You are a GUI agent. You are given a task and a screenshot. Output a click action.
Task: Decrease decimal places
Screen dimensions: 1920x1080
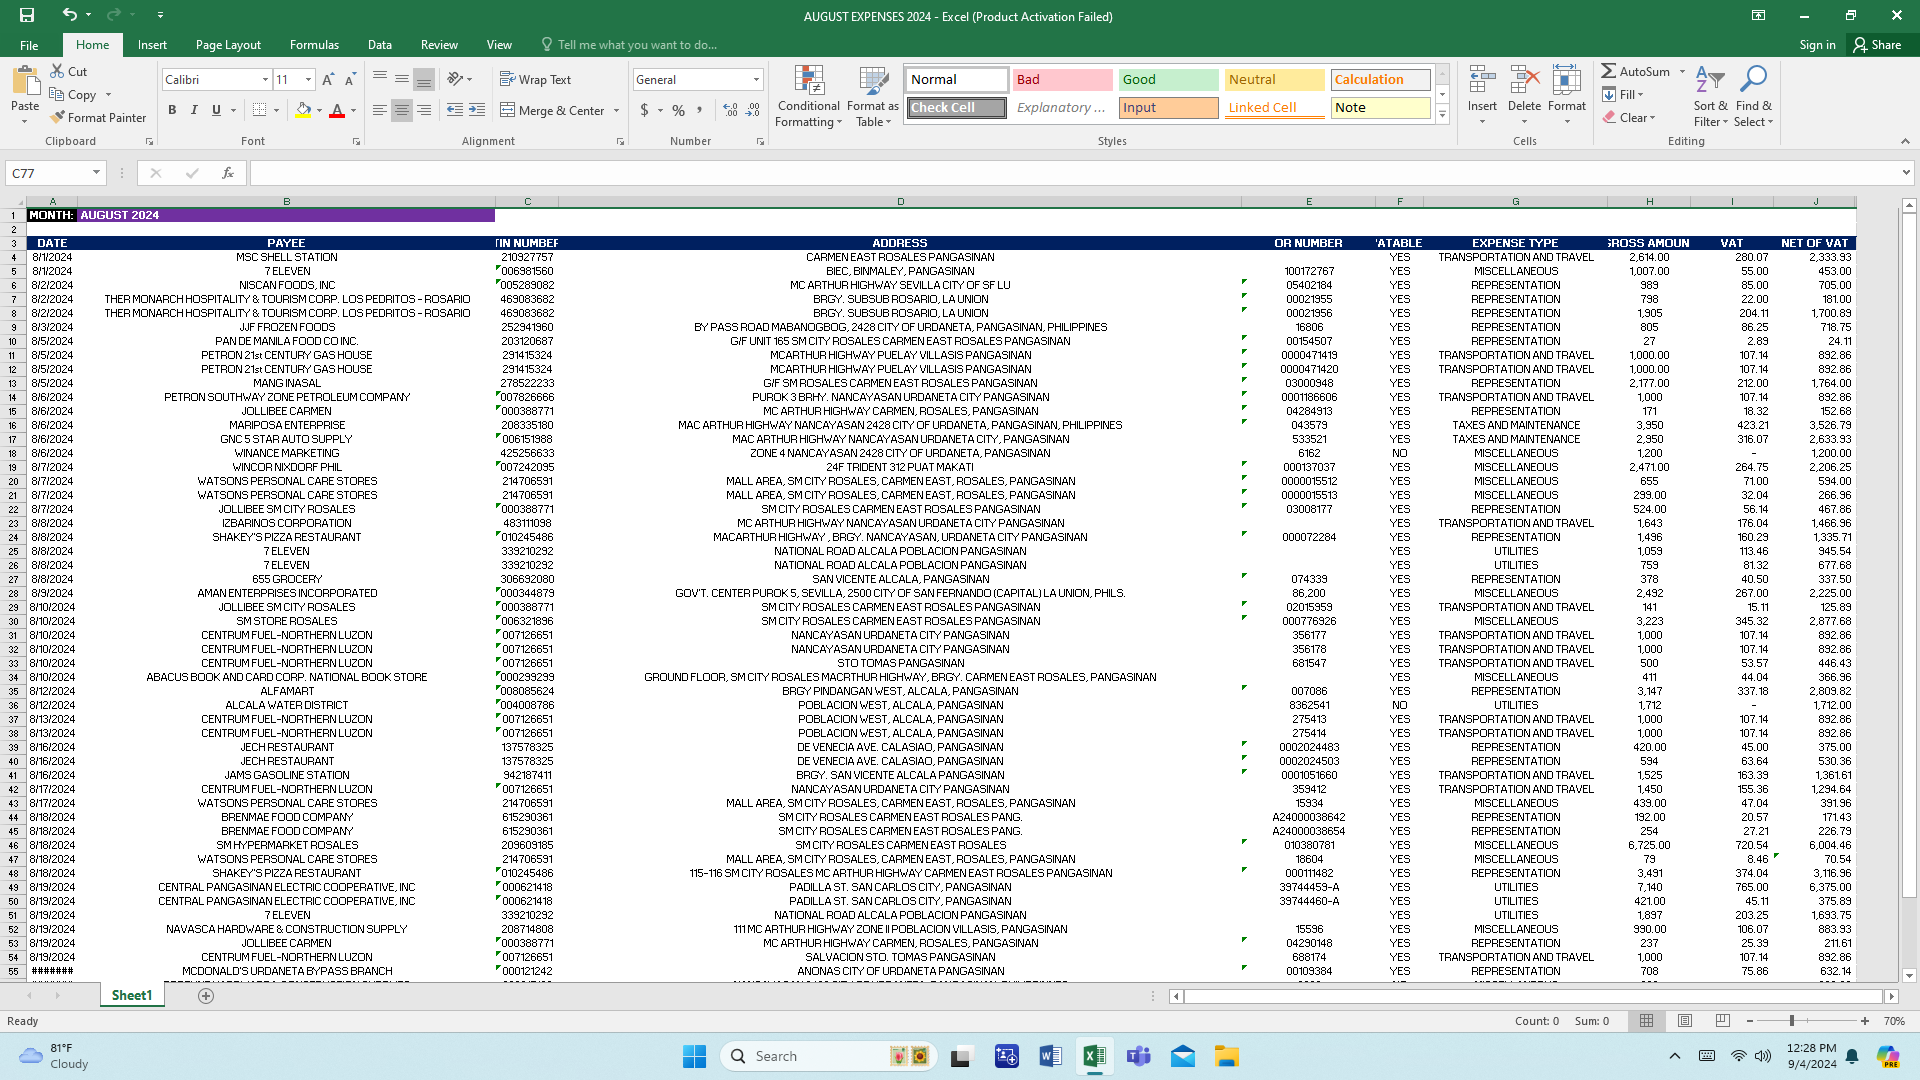[x=753, y=110]
